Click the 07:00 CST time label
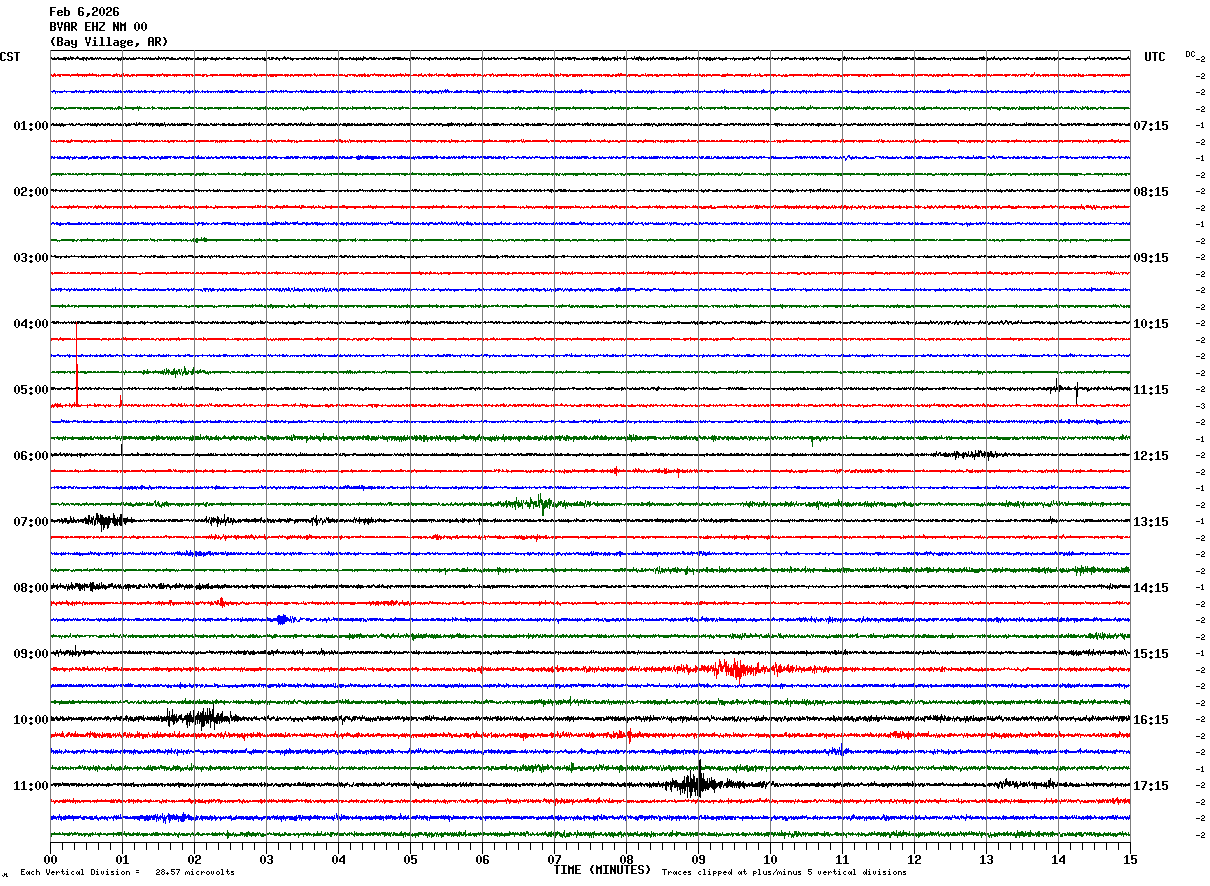 pos(30,522)
